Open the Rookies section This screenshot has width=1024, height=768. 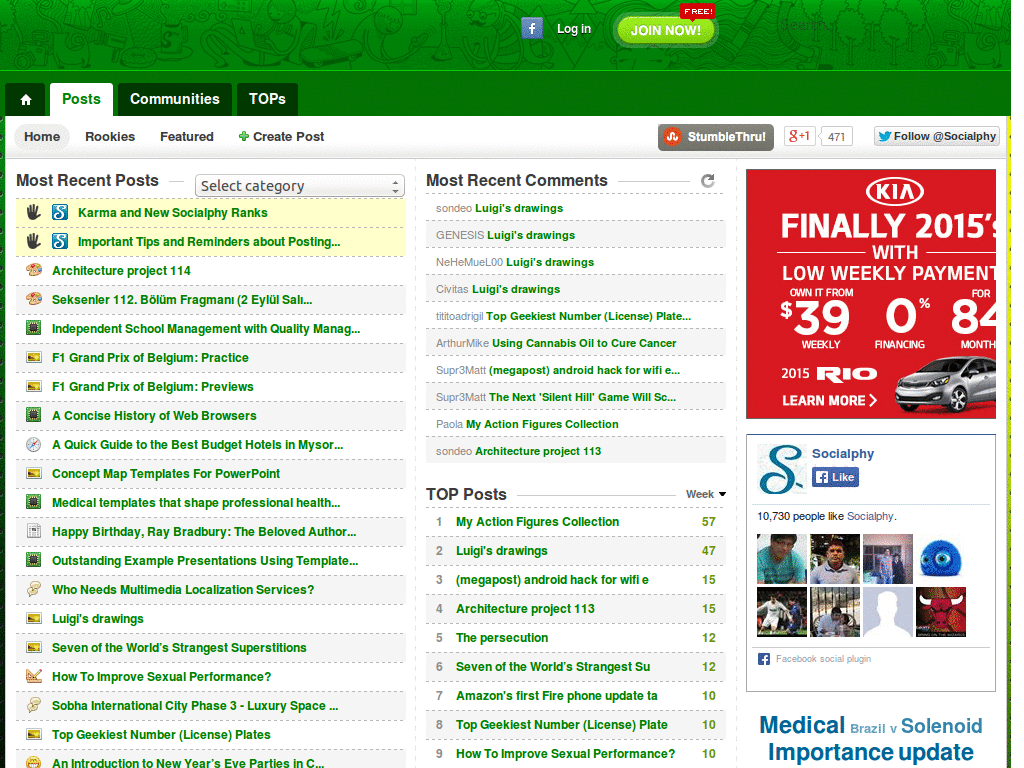click(x=110, y=136)
